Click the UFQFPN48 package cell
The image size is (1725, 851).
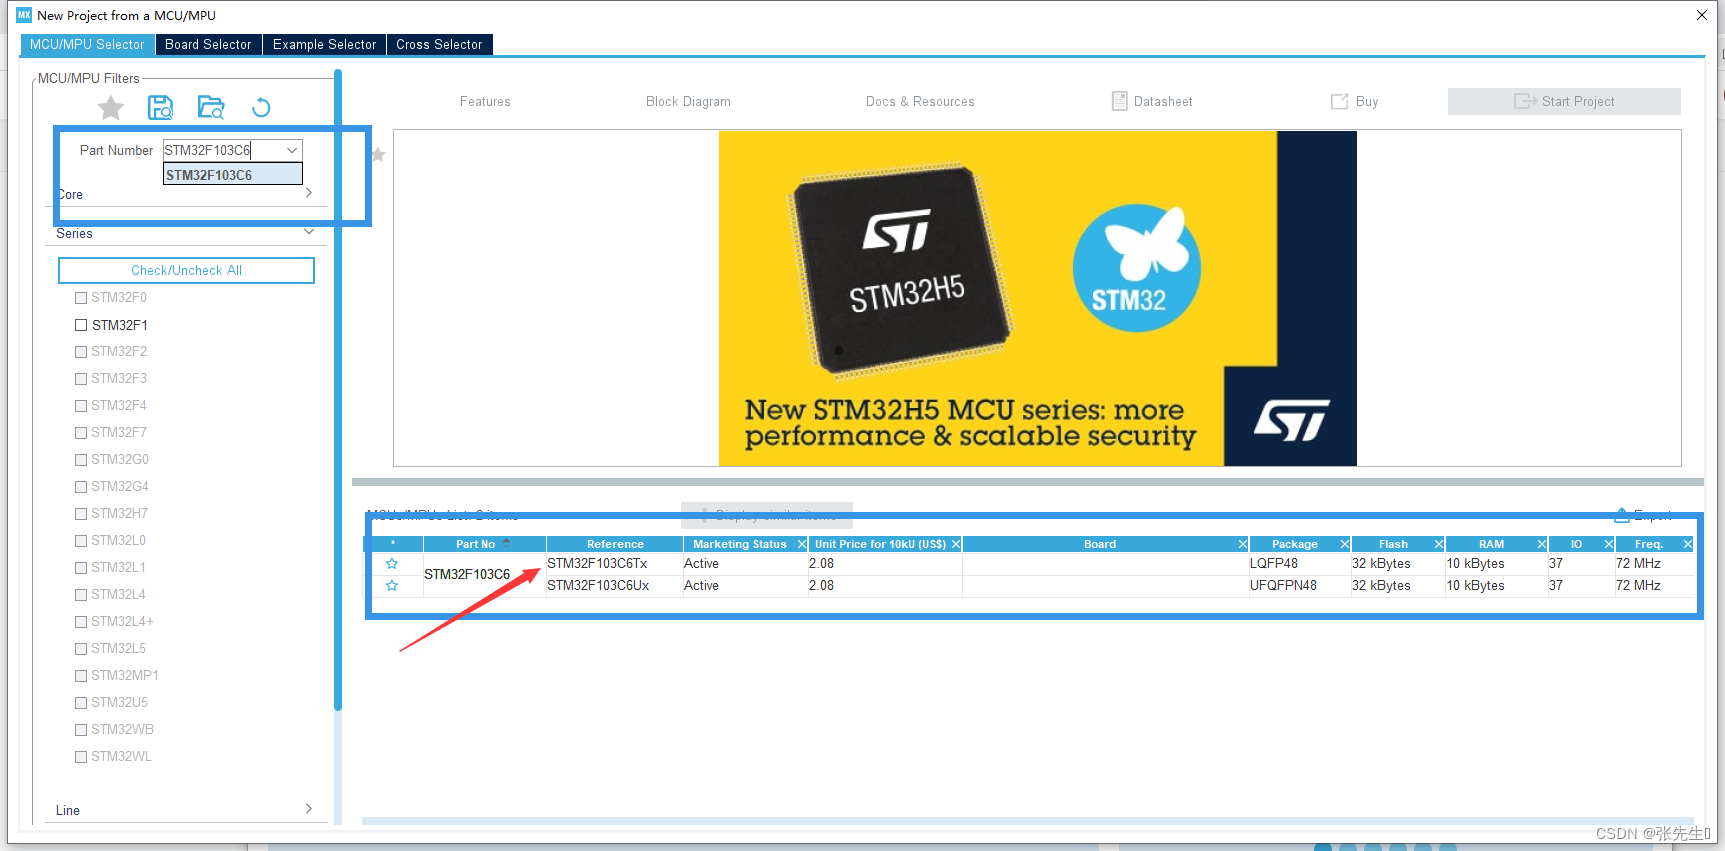(1299, 586)
